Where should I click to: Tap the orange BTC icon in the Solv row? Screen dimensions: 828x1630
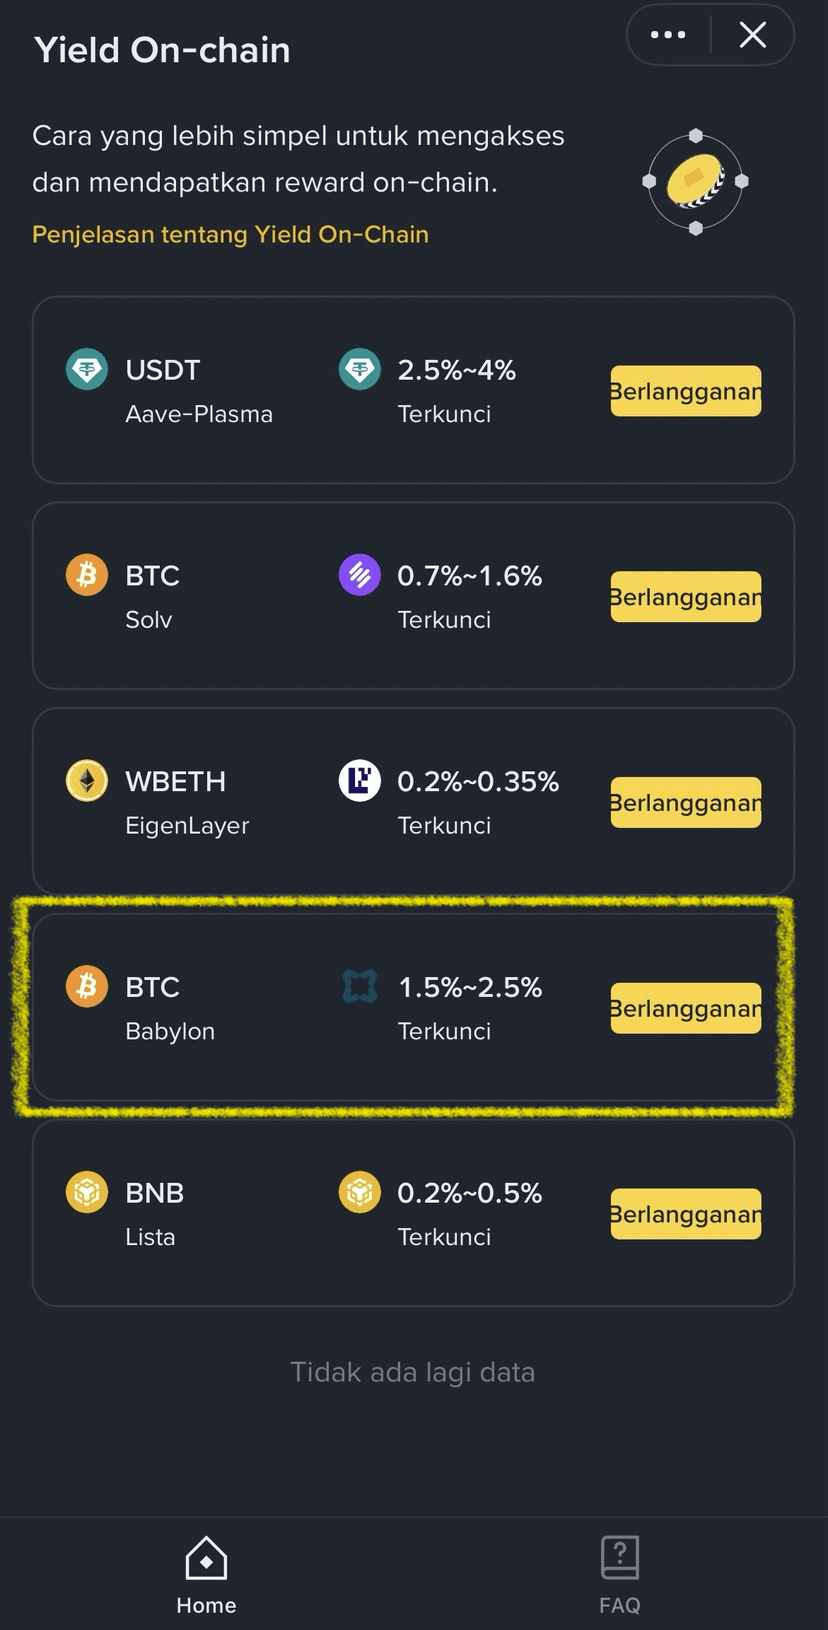[87, 575]
